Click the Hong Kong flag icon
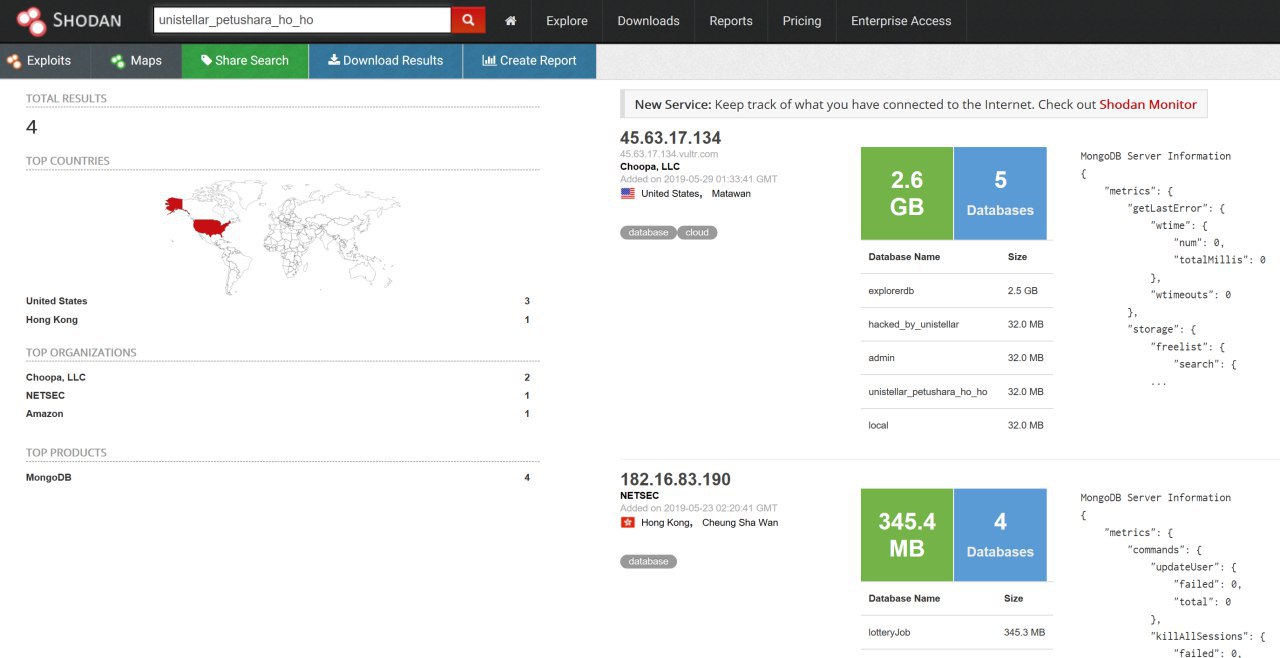The height and width of the screenshot is (658, 1280). (x=627, y=522)
